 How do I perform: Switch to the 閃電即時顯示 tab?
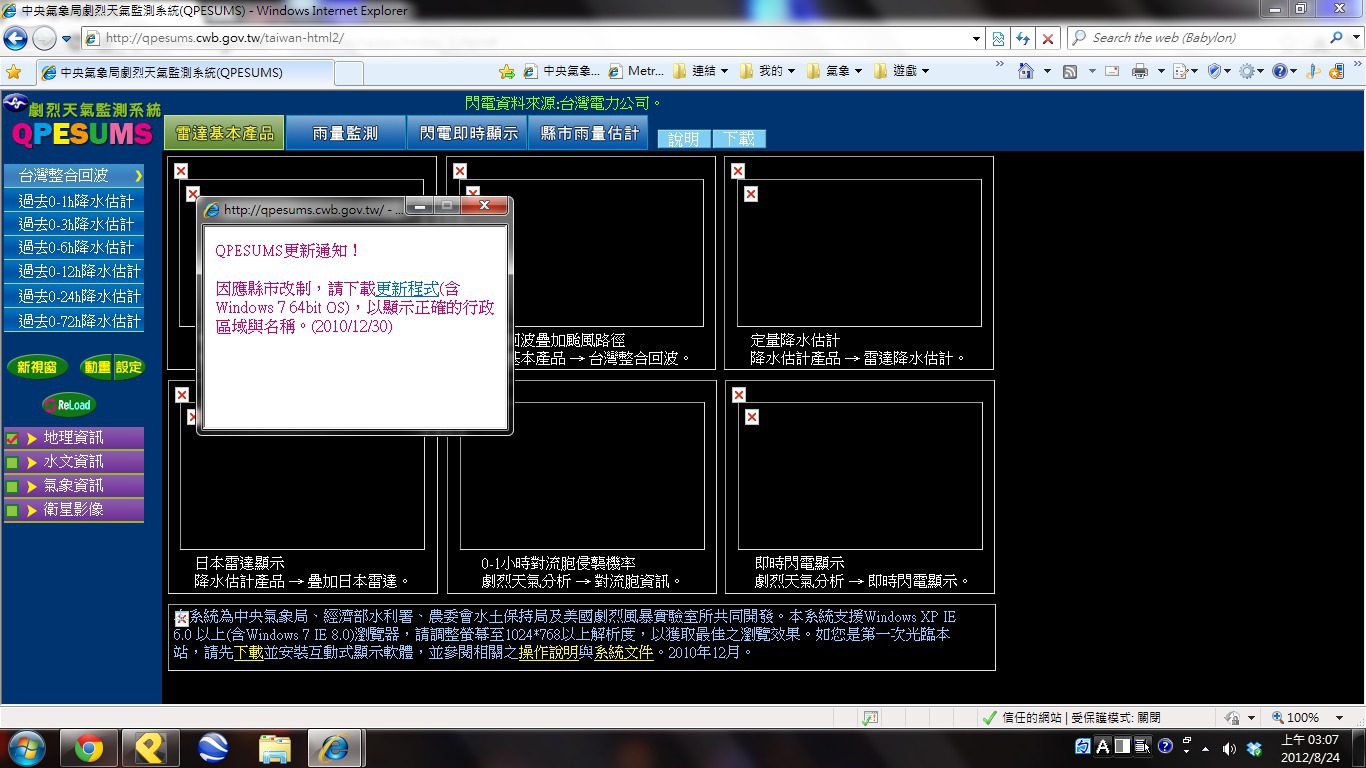coord(467,133)
